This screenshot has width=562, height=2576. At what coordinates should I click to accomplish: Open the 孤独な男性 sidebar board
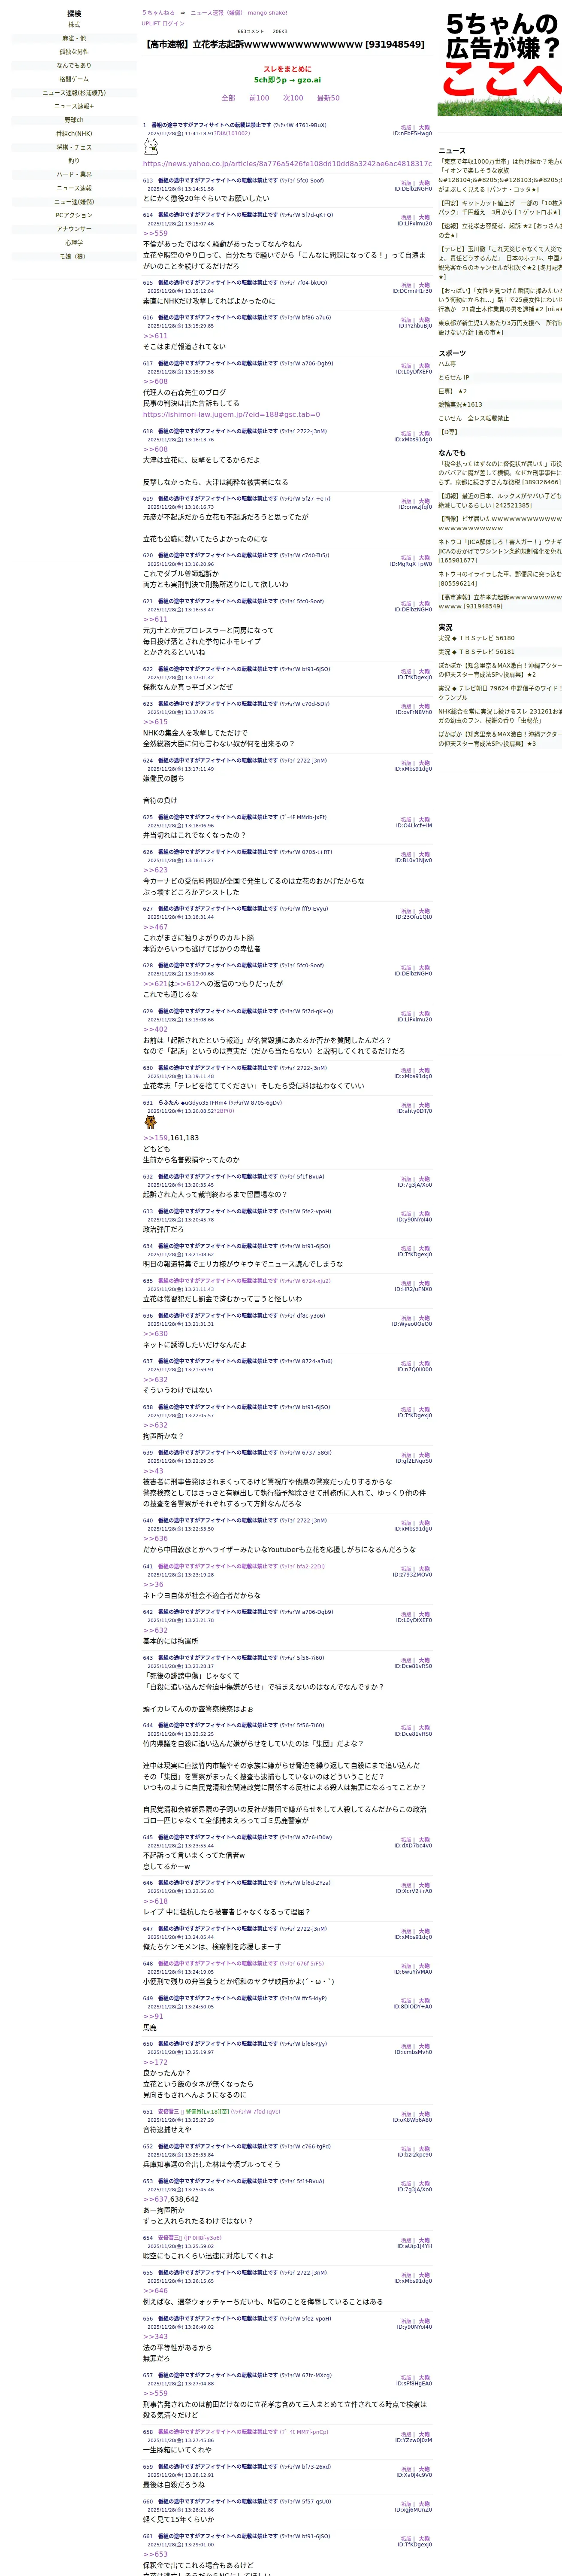point(74,52)
